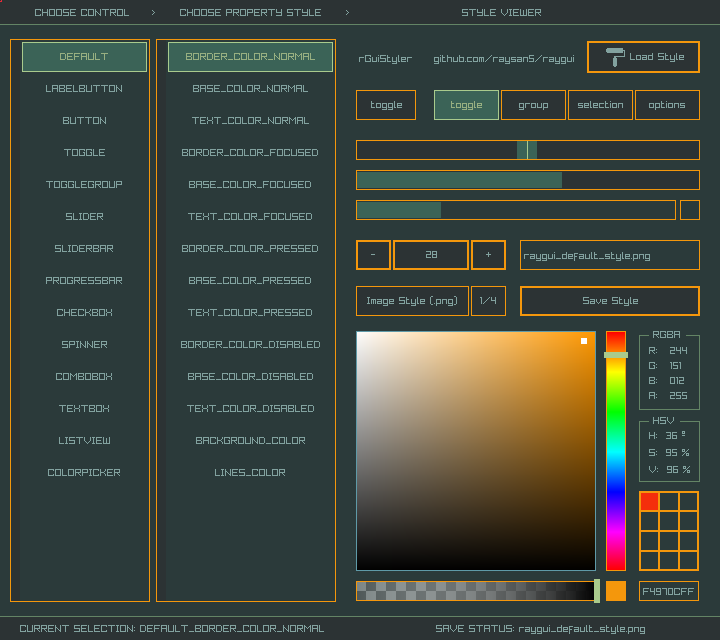
Task: Choose BACKGROUND_COLOR property
Action: (x=249, y=441)
